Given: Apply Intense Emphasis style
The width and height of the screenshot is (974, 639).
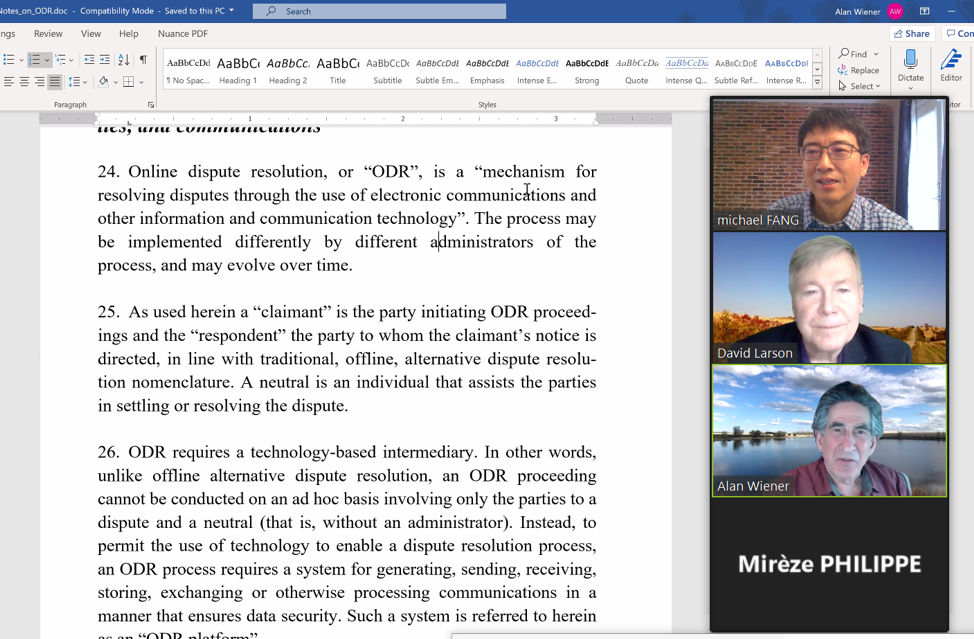Looking at the screenshot, I should 537,71.
